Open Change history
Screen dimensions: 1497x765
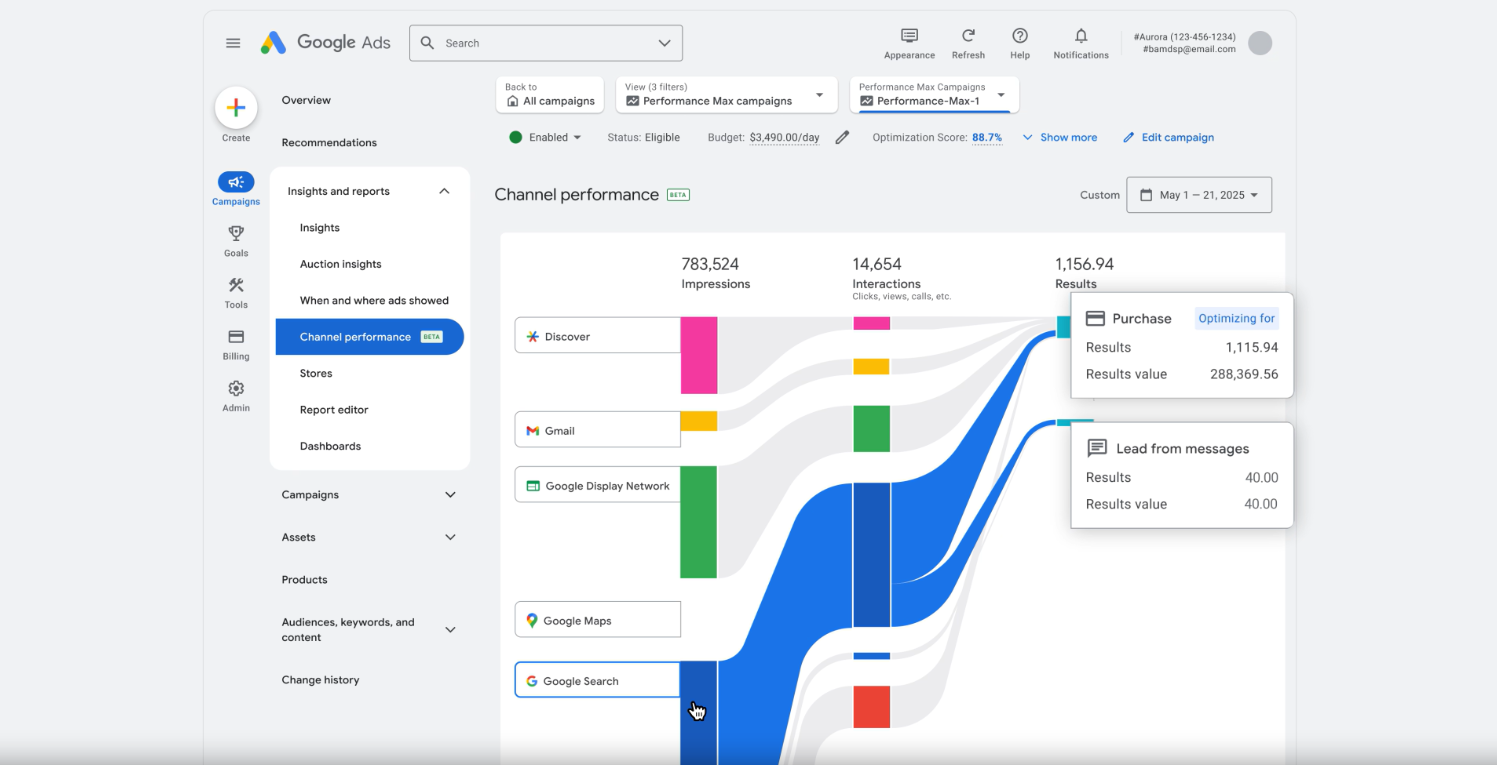tap(320, 680)
